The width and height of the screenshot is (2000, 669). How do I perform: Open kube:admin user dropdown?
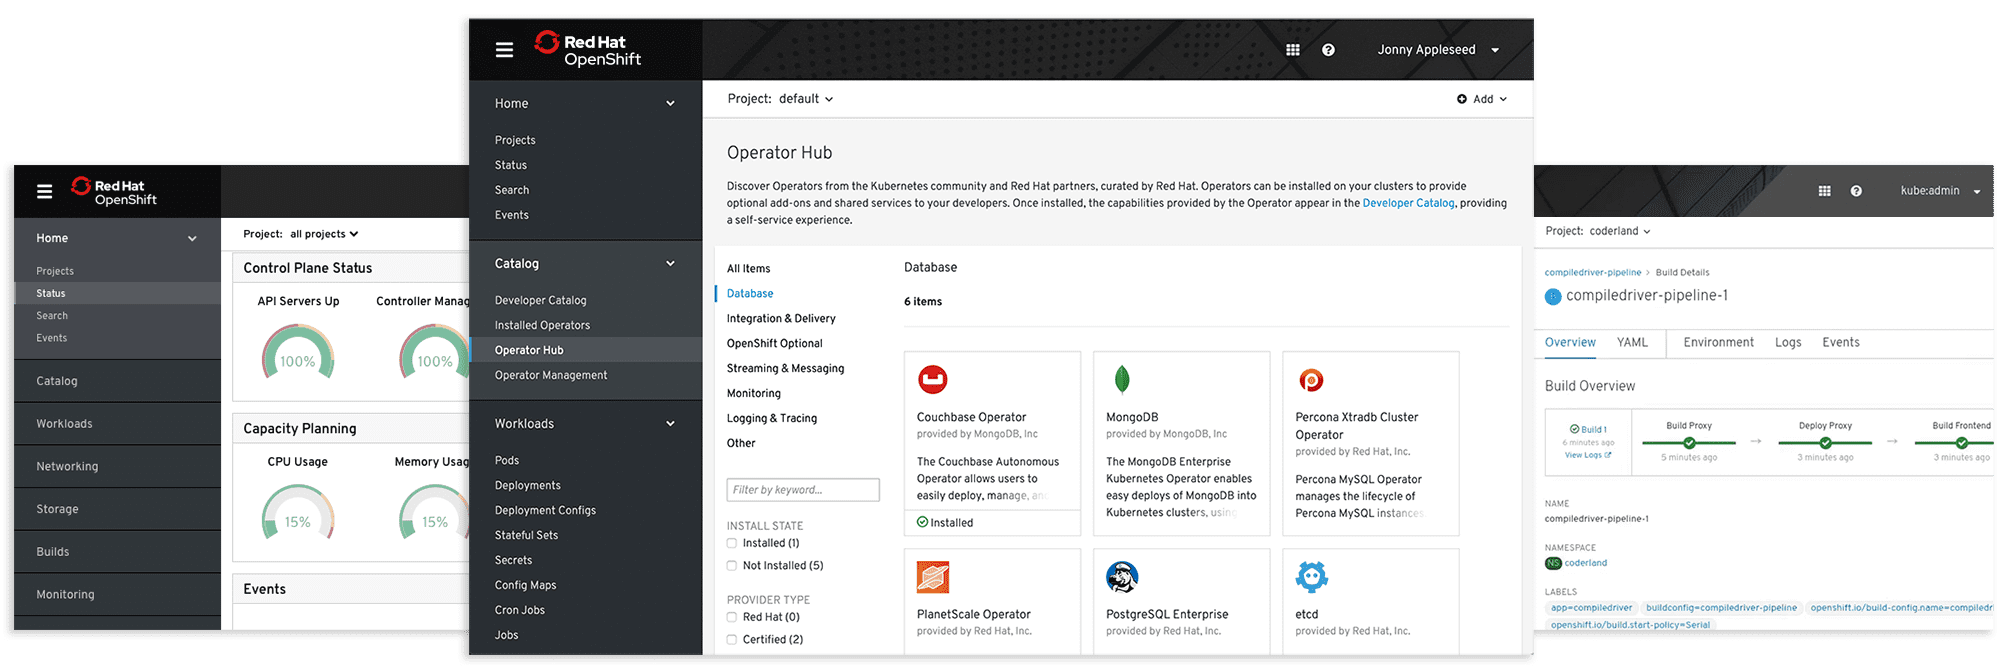1940,191
